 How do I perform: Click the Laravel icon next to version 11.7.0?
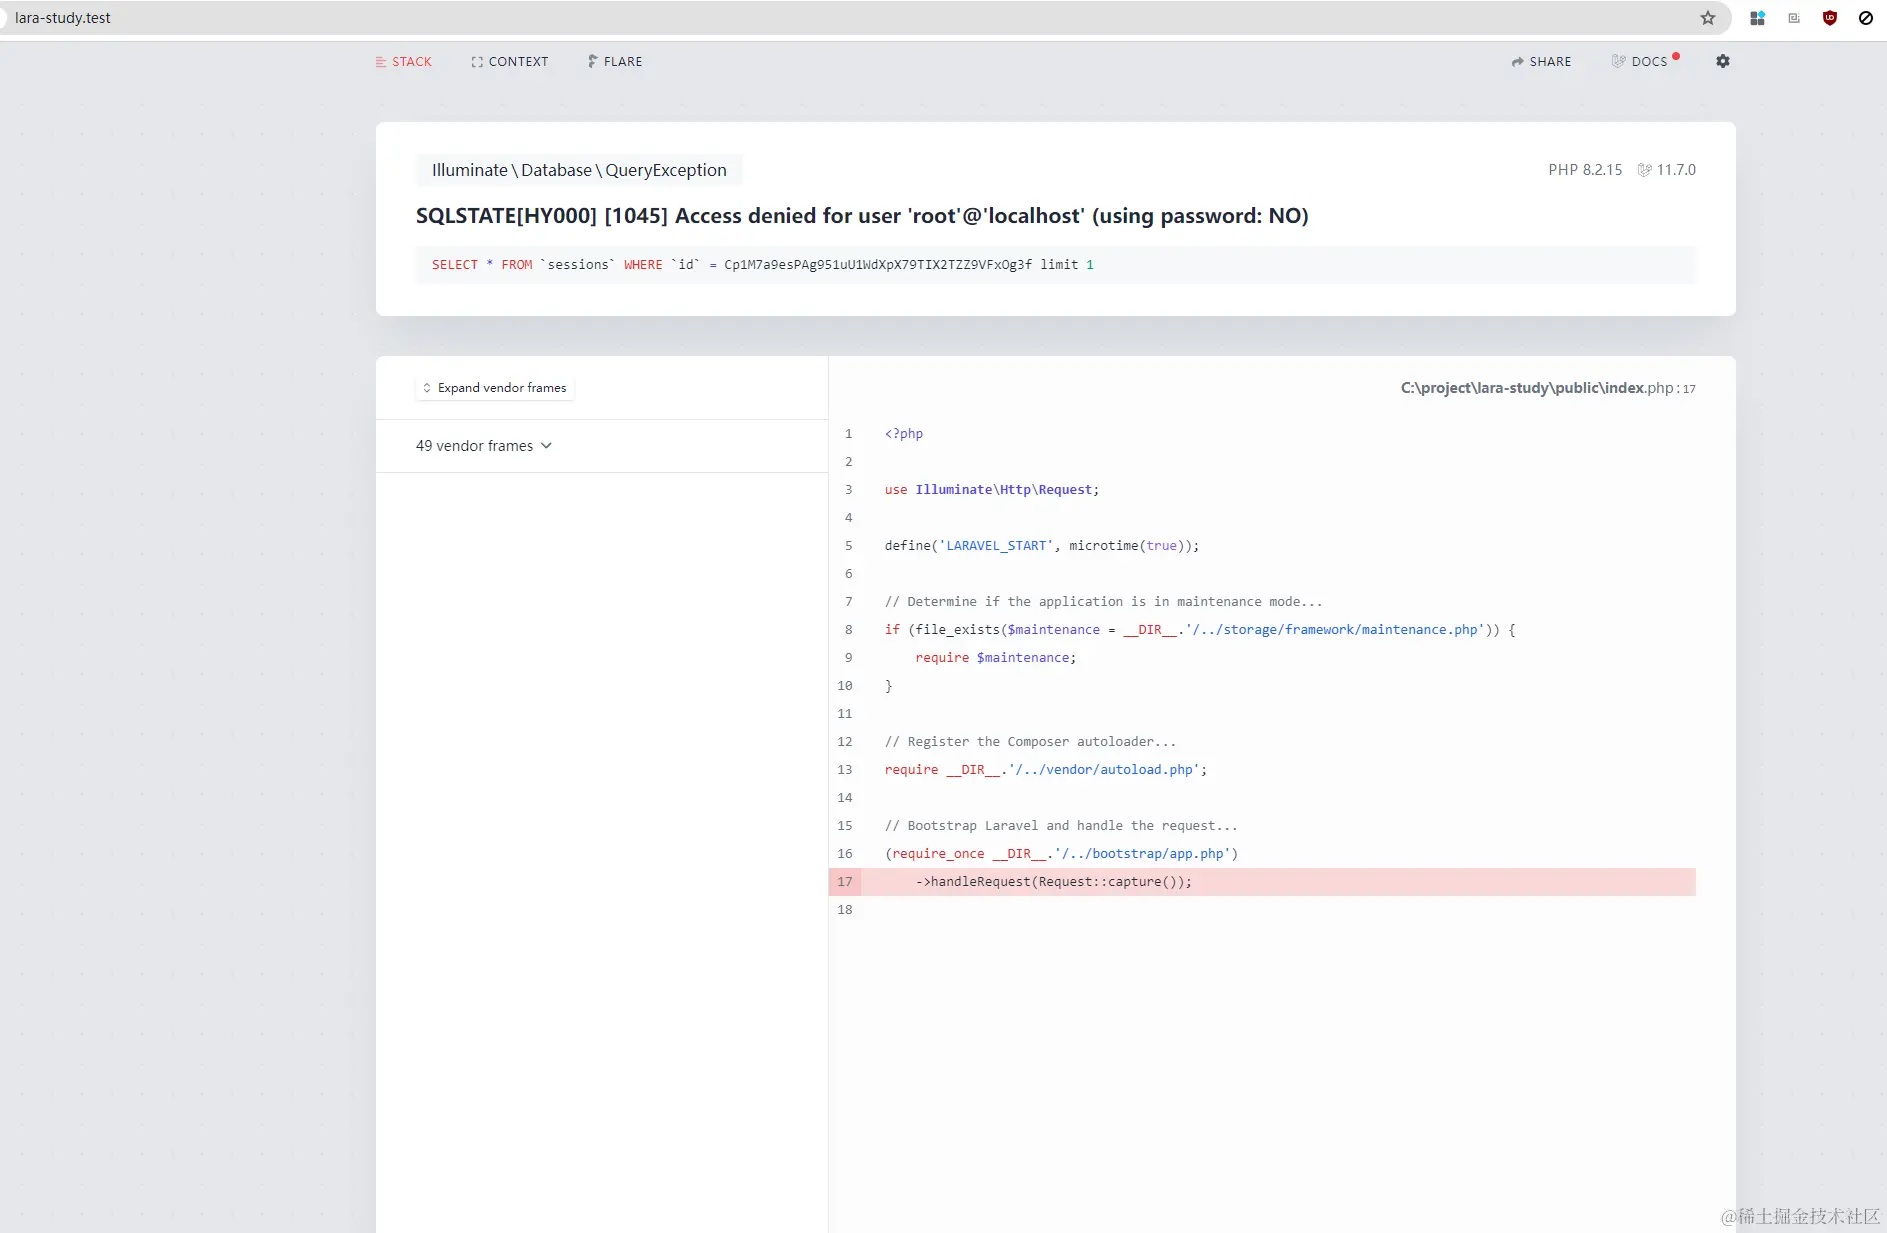1644,169
